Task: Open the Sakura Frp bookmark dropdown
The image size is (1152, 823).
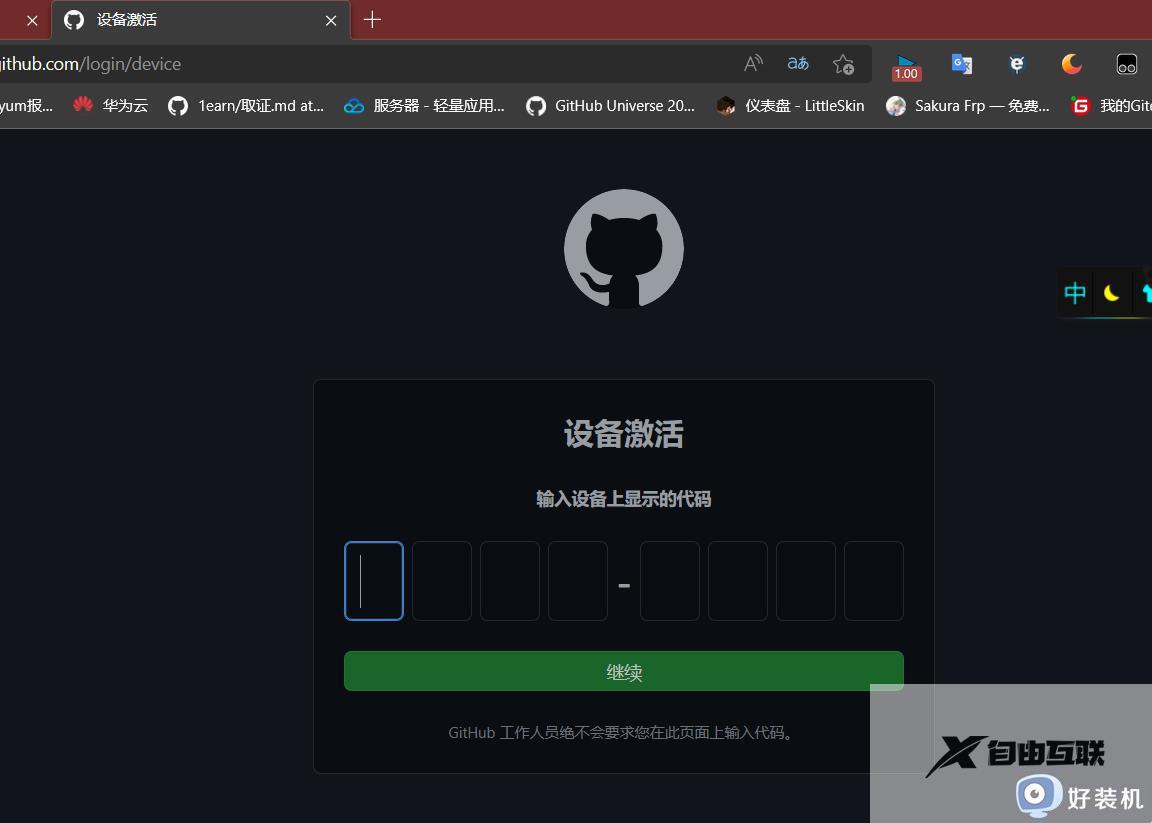Action: [967, 105]
